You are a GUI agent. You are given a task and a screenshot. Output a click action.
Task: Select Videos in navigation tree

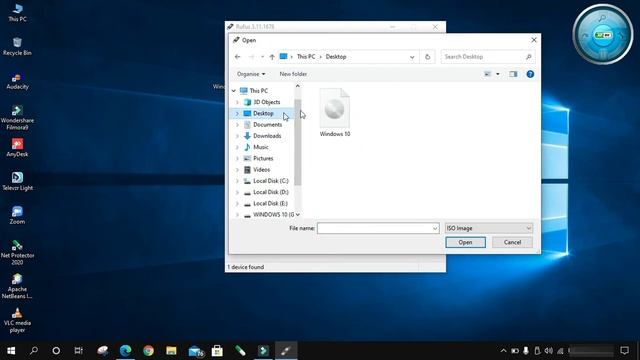(x=262, y=169)
